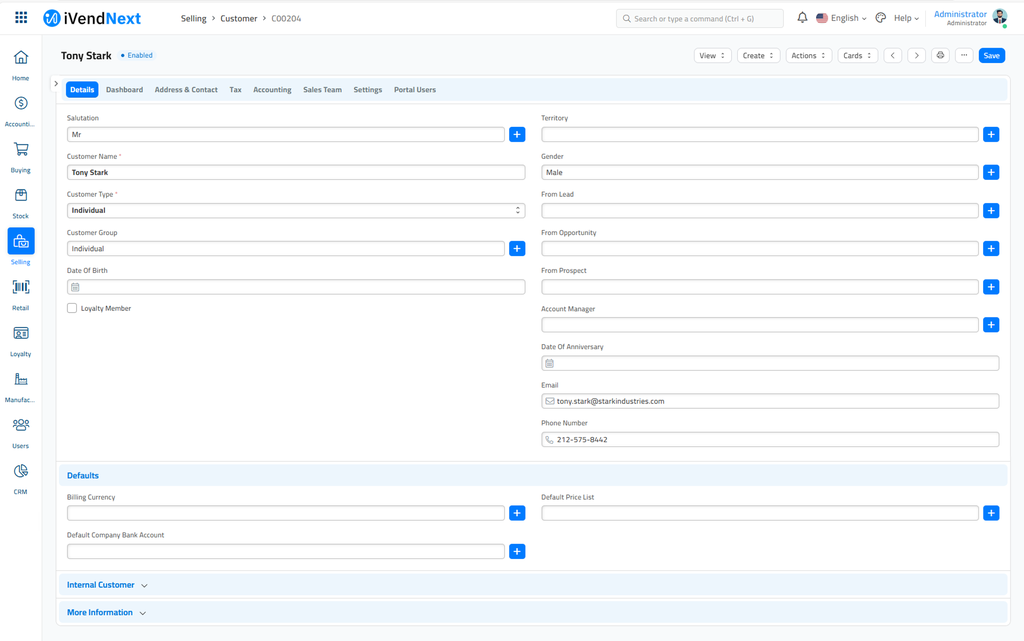Click the notifications bell icon

[802, 18]
